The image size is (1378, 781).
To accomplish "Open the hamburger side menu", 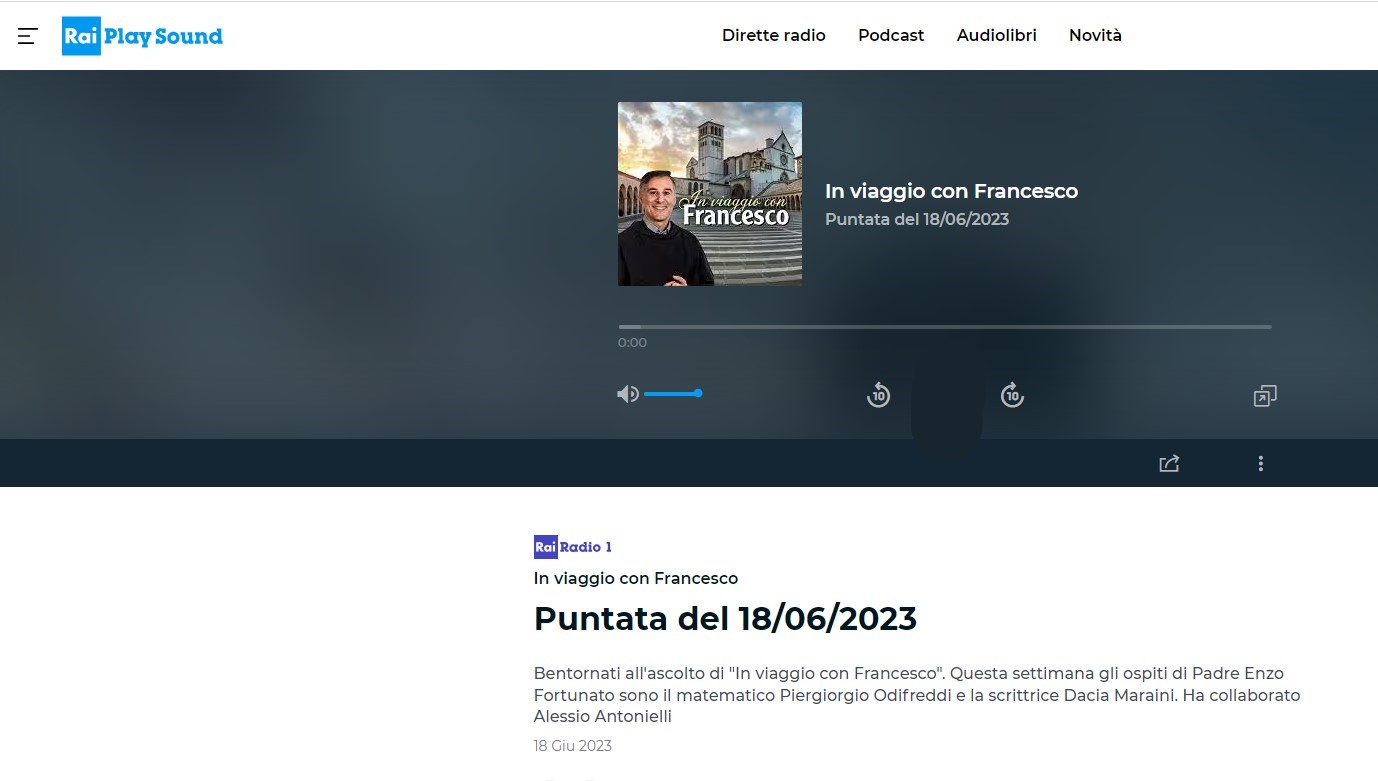I will 28,36.
